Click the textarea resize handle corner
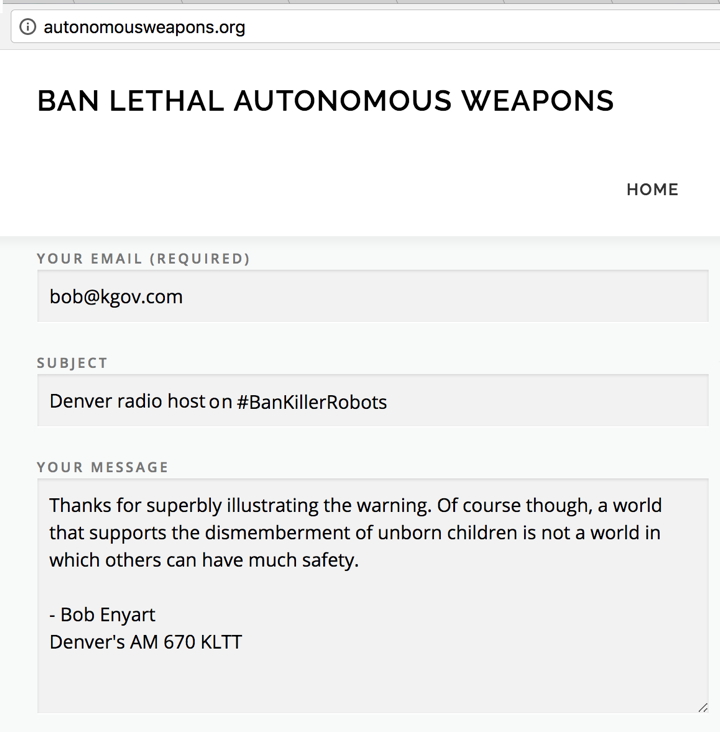 [x=703, y=707]
